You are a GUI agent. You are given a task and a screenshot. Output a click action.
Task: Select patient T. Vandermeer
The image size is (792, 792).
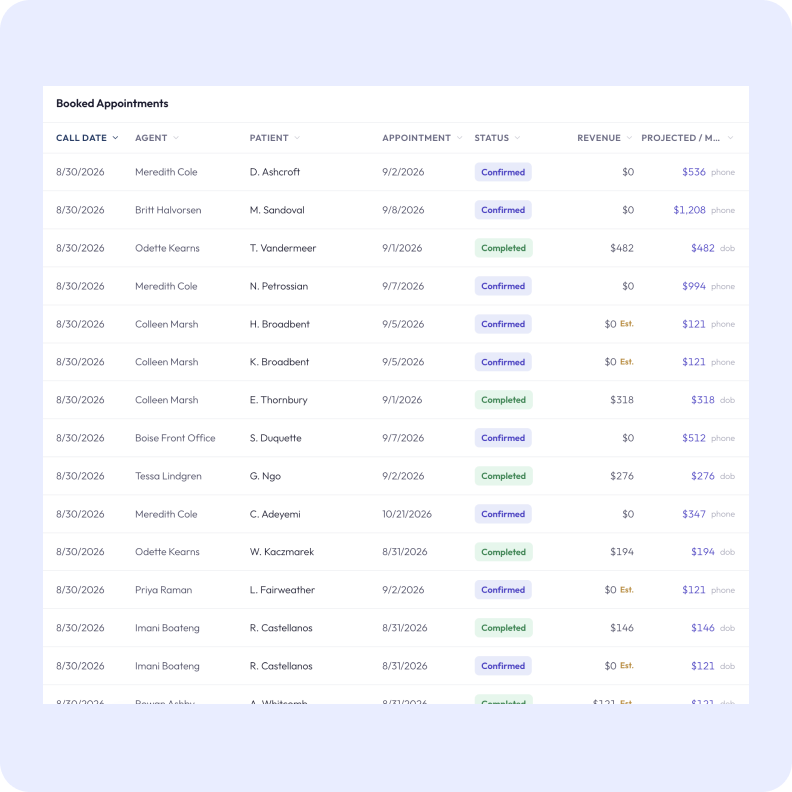pos(283,248)
